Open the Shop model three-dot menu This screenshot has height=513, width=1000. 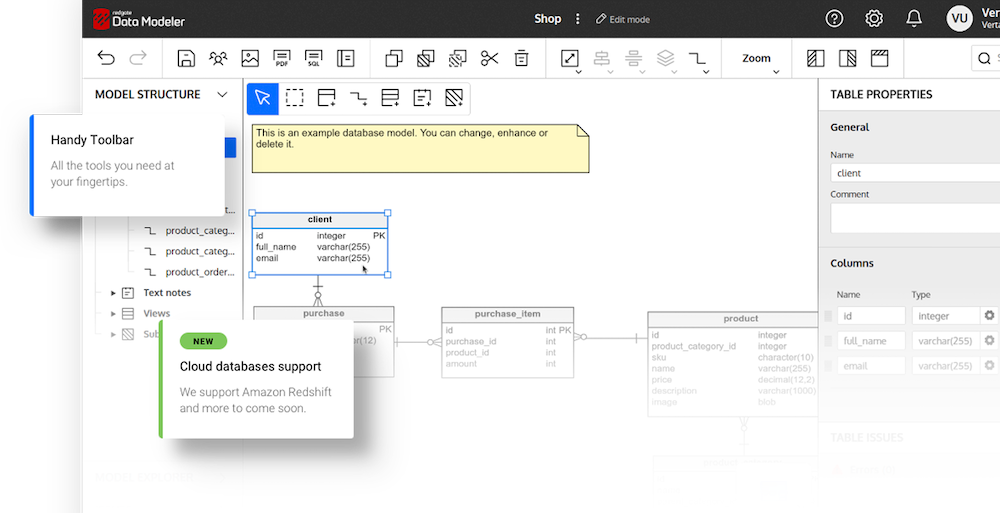(577, 19)
